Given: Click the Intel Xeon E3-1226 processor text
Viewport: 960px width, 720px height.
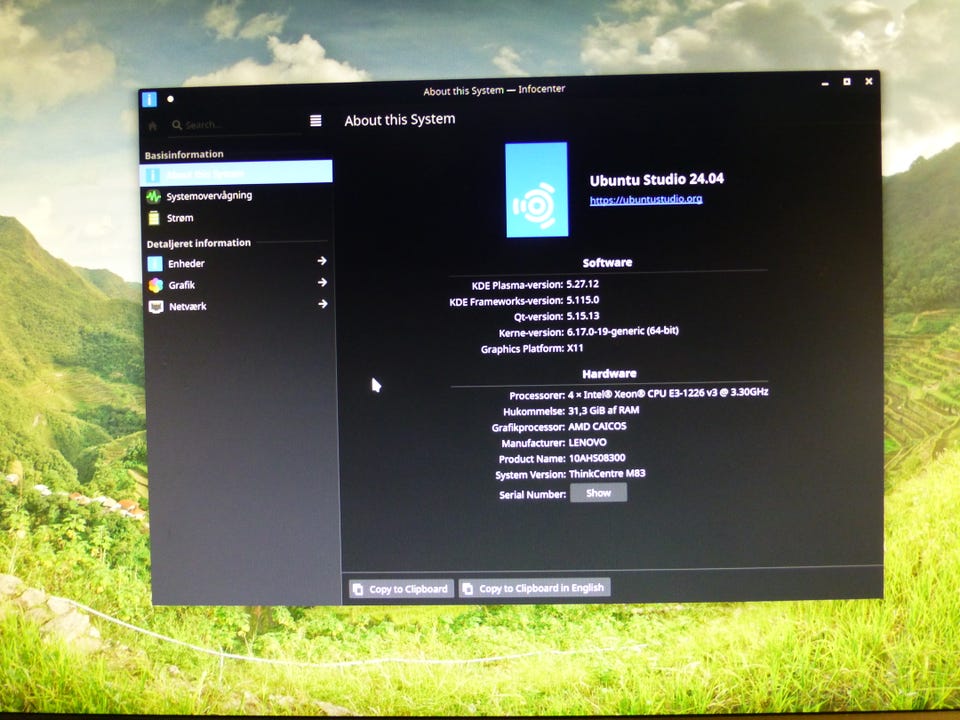Looking at the screenshot, I should coord(667,393).
